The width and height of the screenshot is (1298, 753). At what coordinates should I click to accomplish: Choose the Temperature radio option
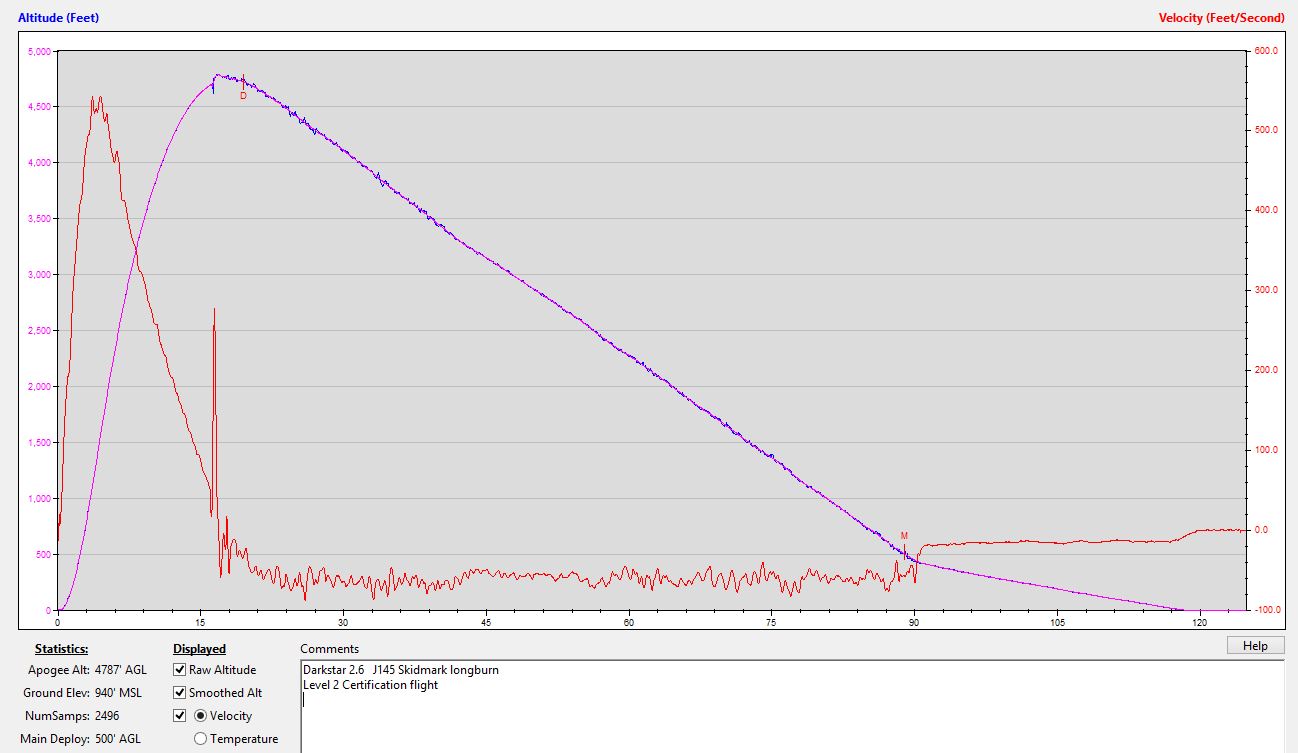coord(200,739)
